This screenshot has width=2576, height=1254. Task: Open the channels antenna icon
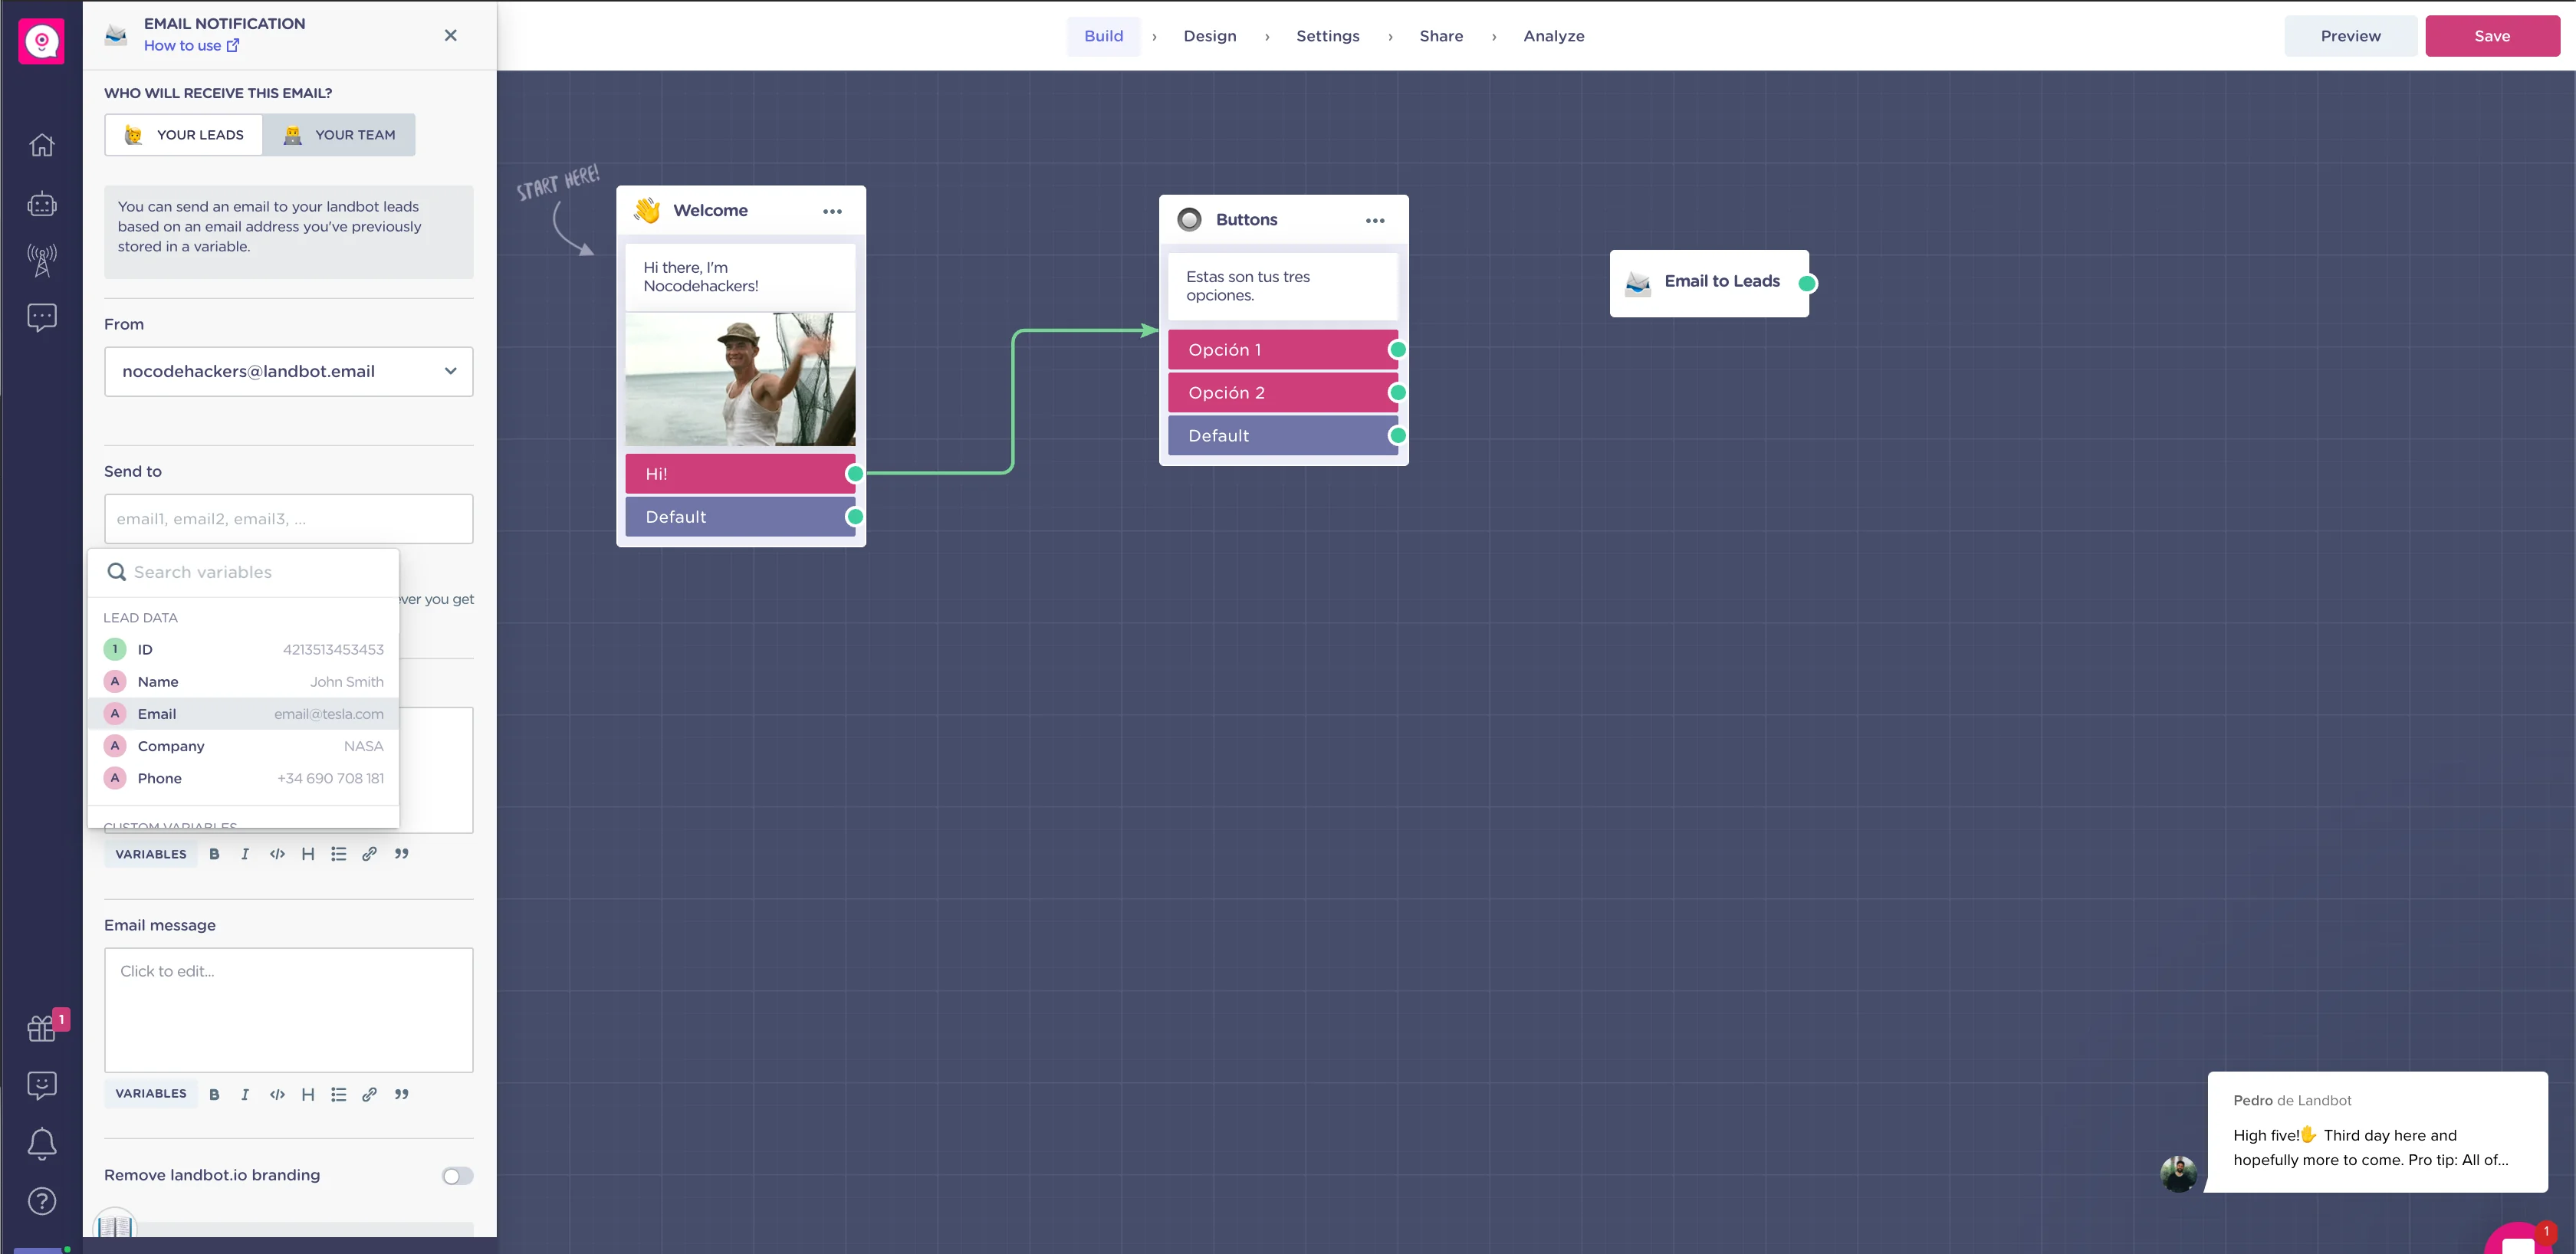[x=41, y=260]
